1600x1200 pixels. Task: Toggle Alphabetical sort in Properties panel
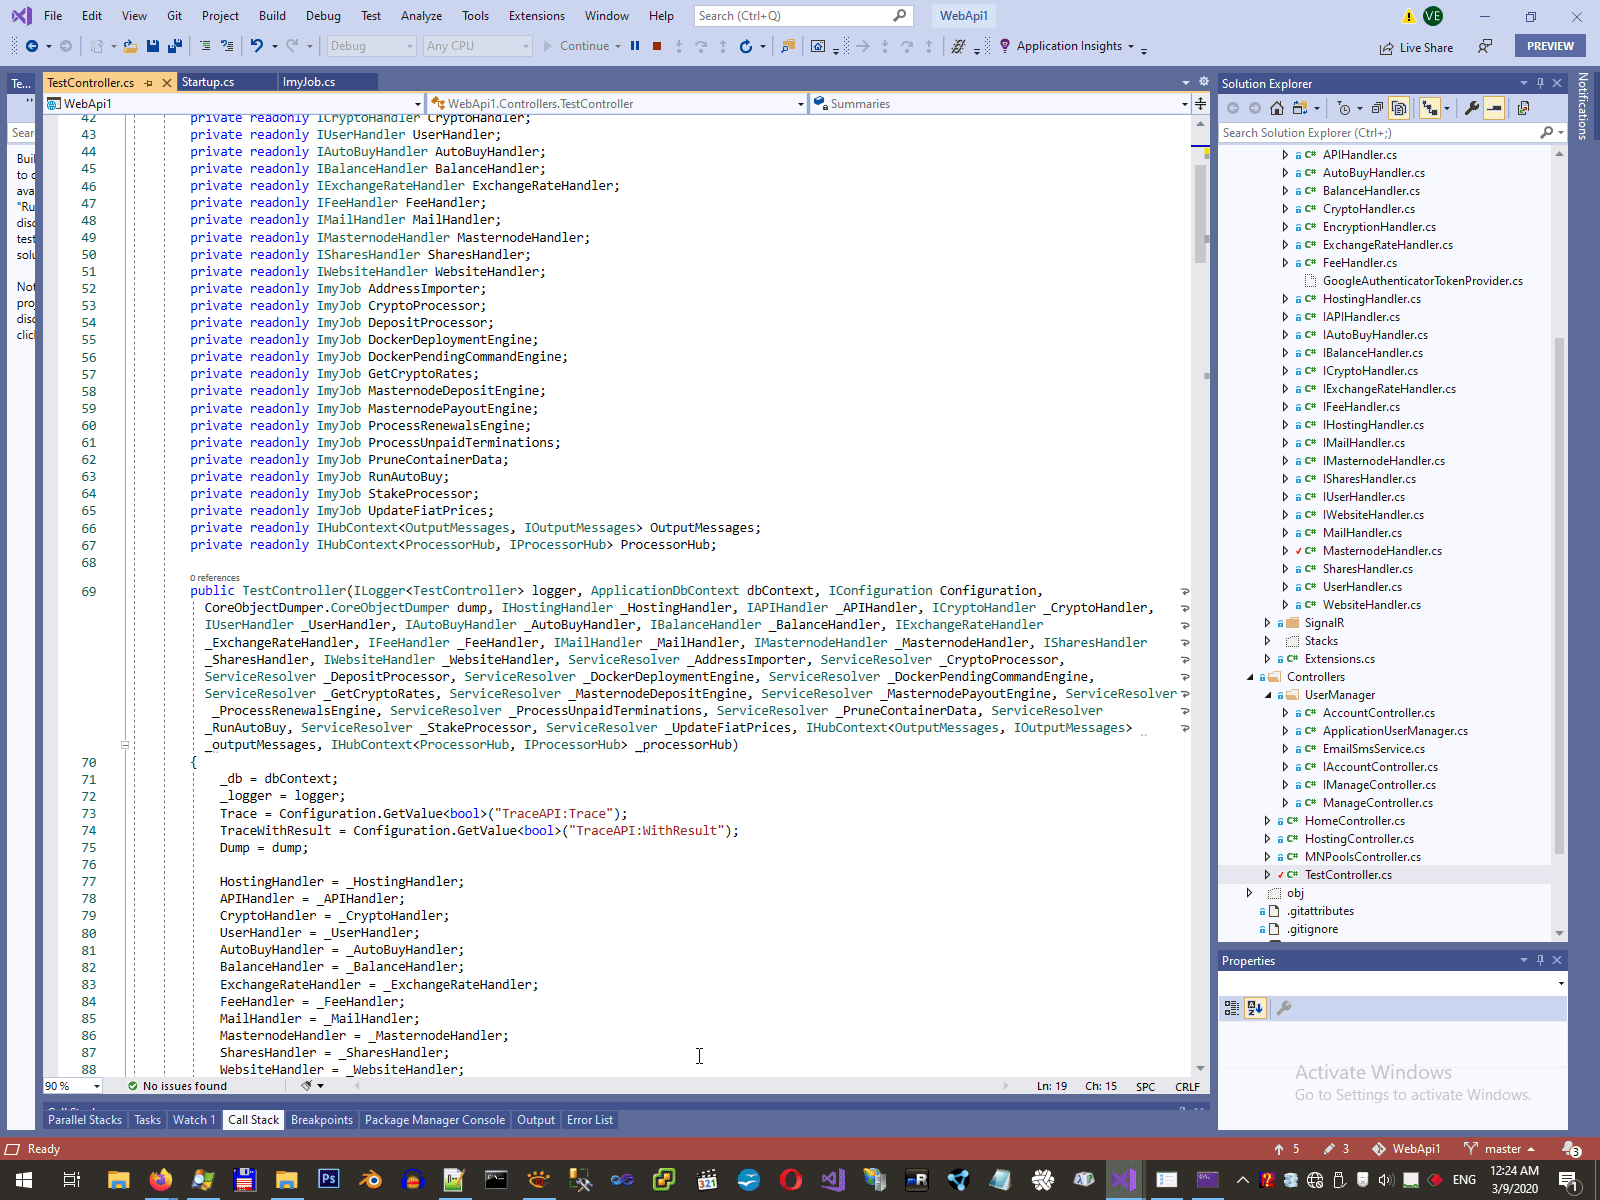1256,1008
